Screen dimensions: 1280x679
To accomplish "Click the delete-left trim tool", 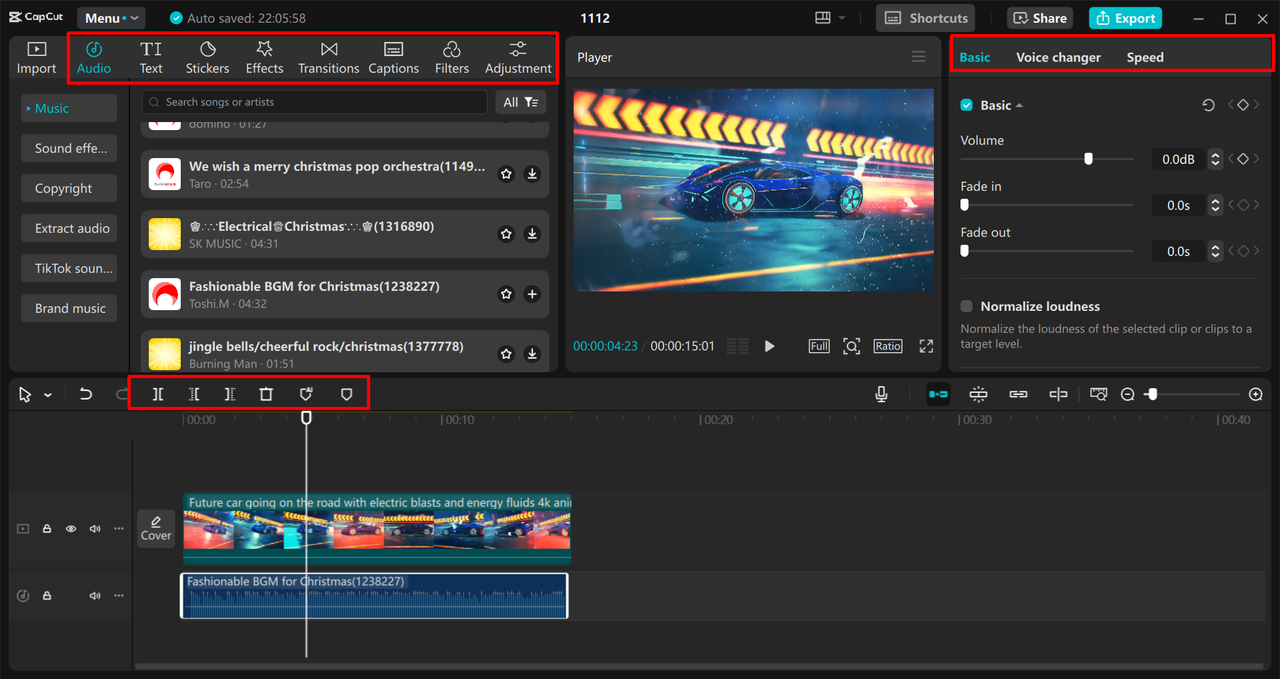I will click(x=194, y=394).
